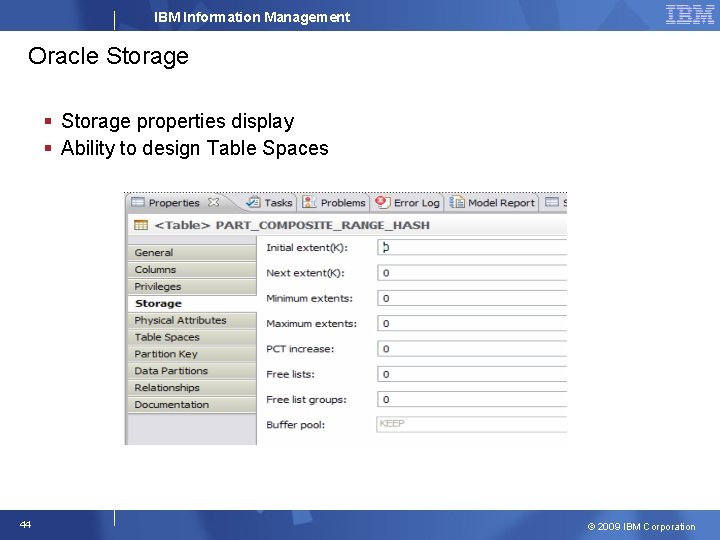The height and width of the screenshot is (540, 720).
Task: Click the Initial extent(K) input field
Action: tap(472, 248)
